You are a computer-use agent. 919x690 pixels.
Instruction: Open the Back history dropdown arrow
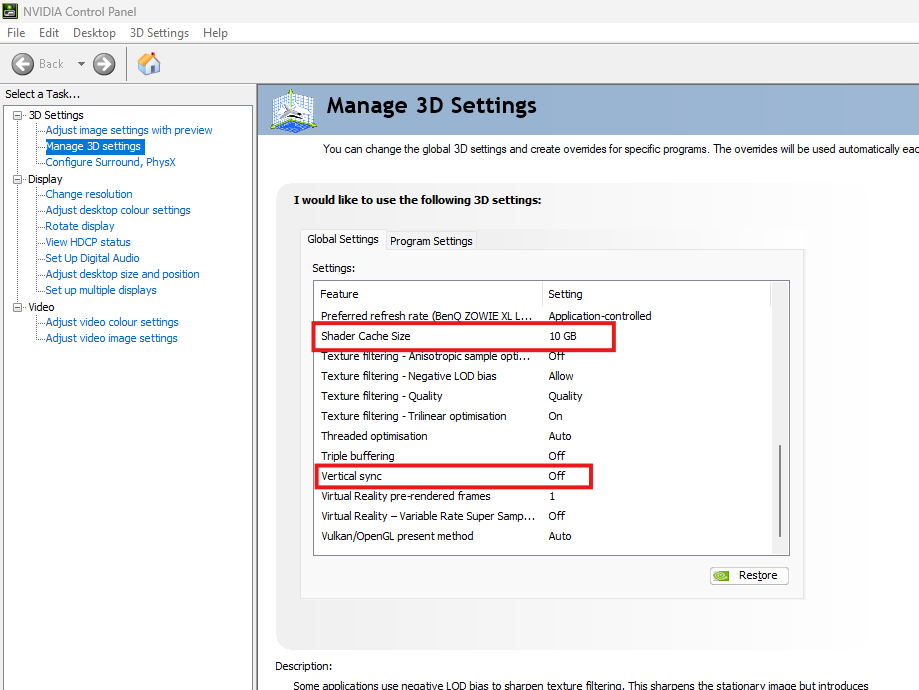(x=81, y=64)
